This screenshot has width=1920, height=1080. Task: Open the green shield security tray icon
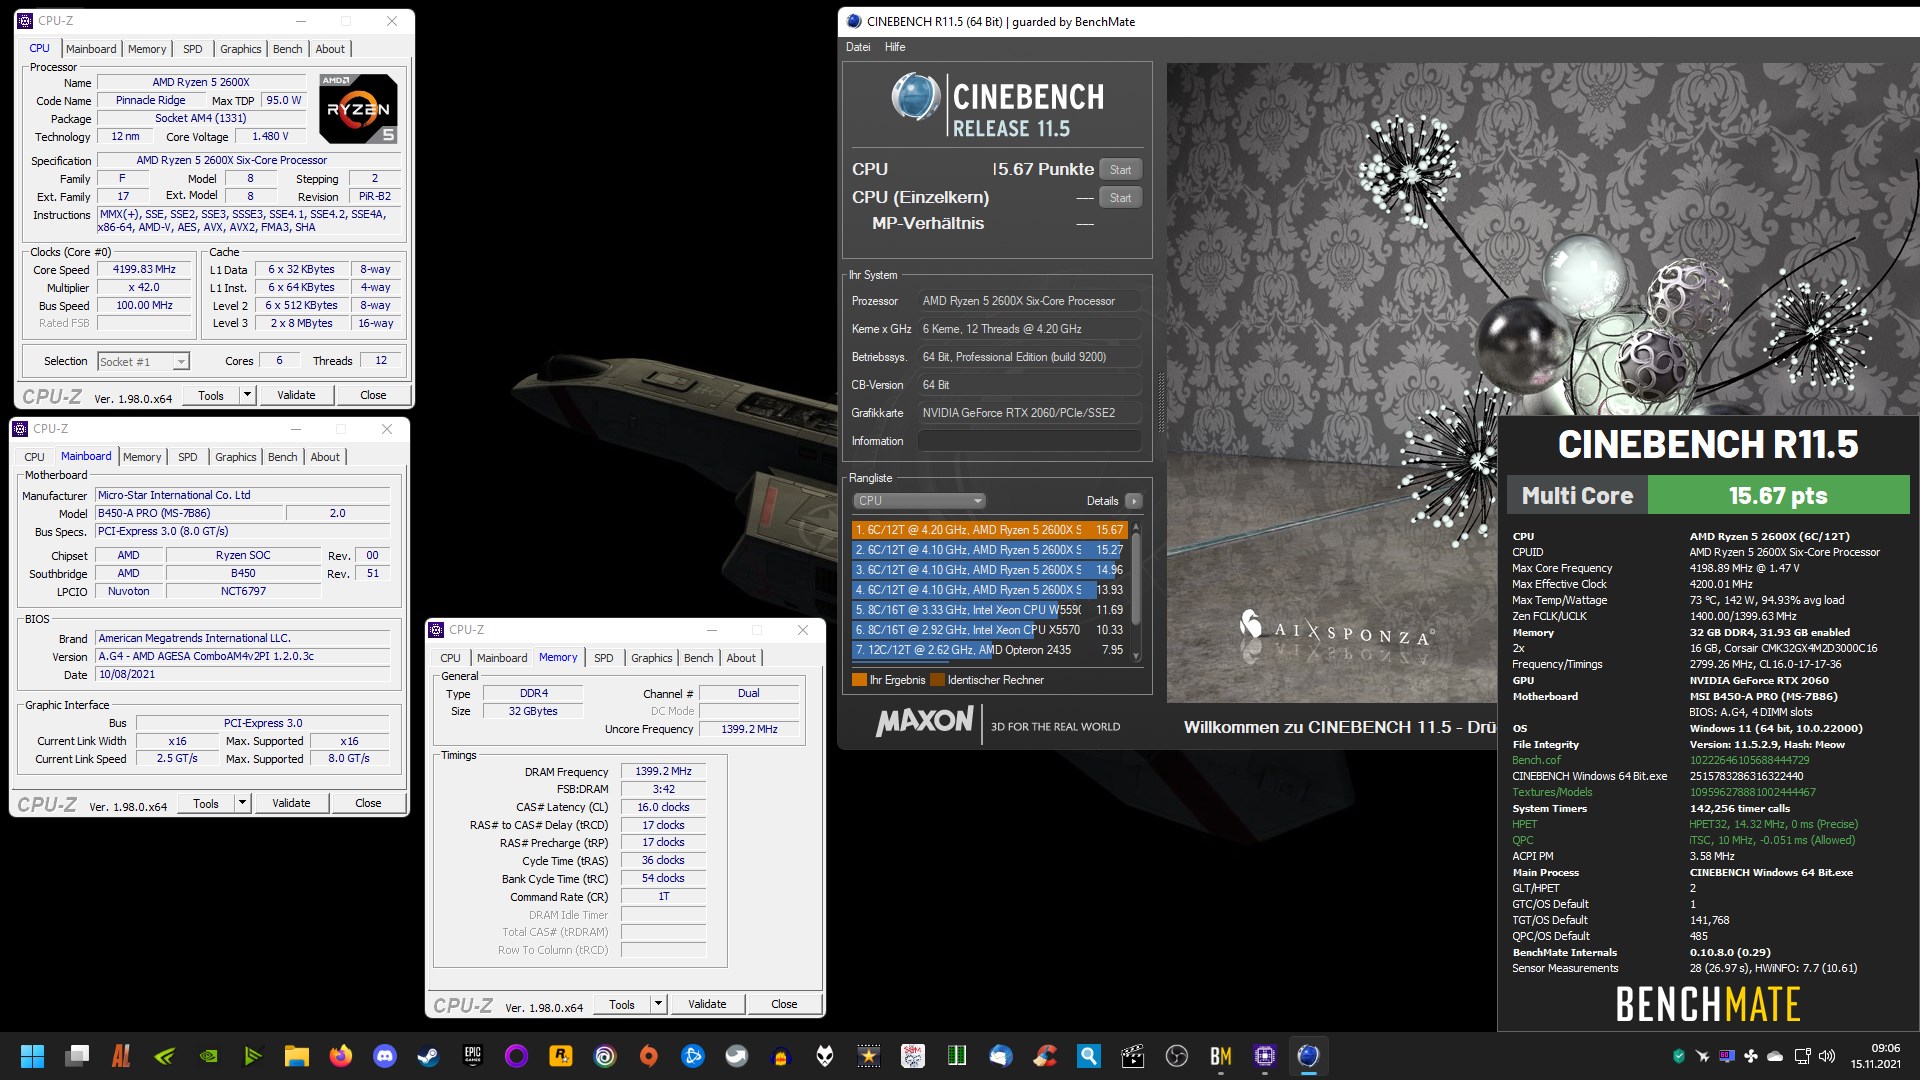tap(1678, 1056)
